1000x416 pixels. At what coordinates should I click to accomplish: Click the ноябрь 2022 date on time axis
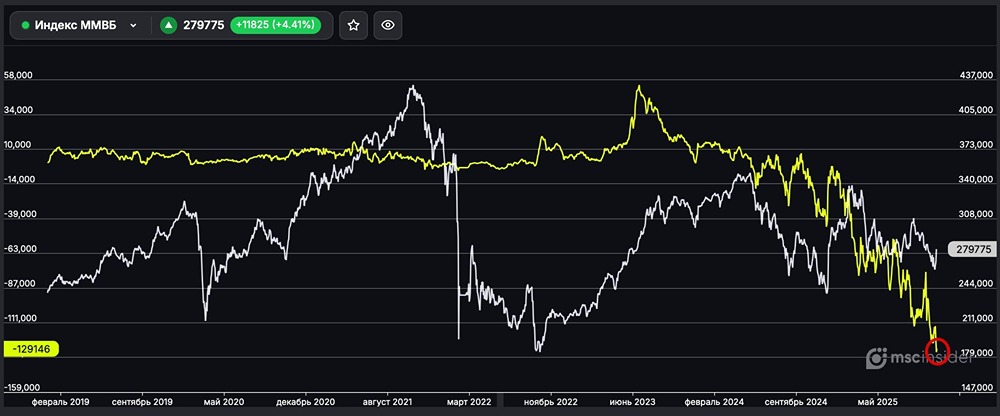tap(550, 402)
